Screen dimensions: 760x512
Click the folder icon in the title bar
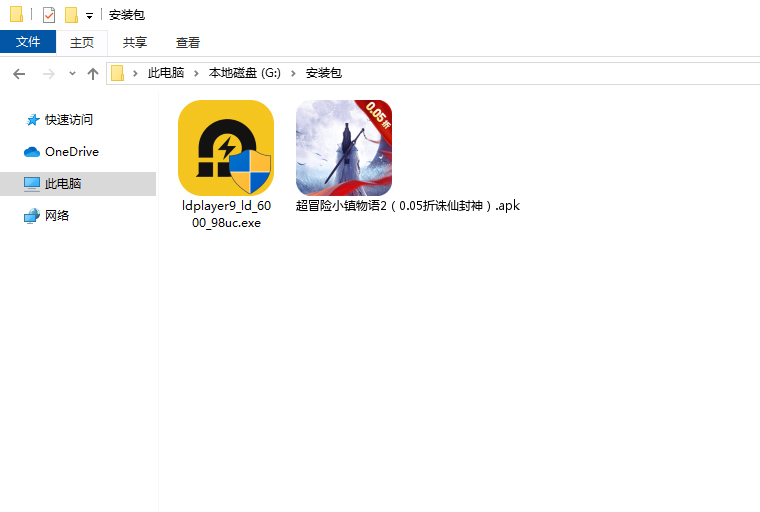pyautogui.click(x=16, y=14)
